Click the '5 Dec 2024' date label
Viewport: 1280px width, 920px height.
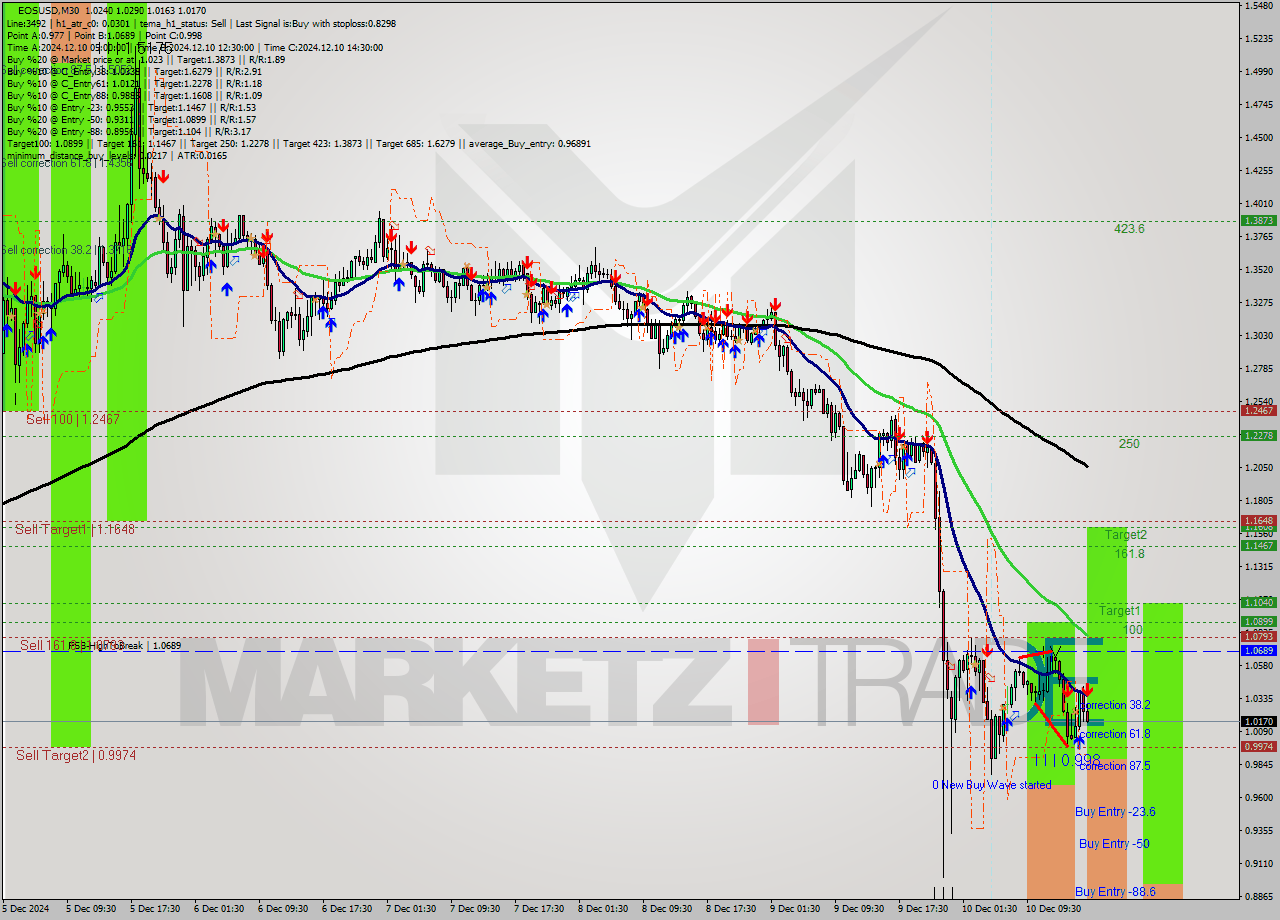(25, 909)
